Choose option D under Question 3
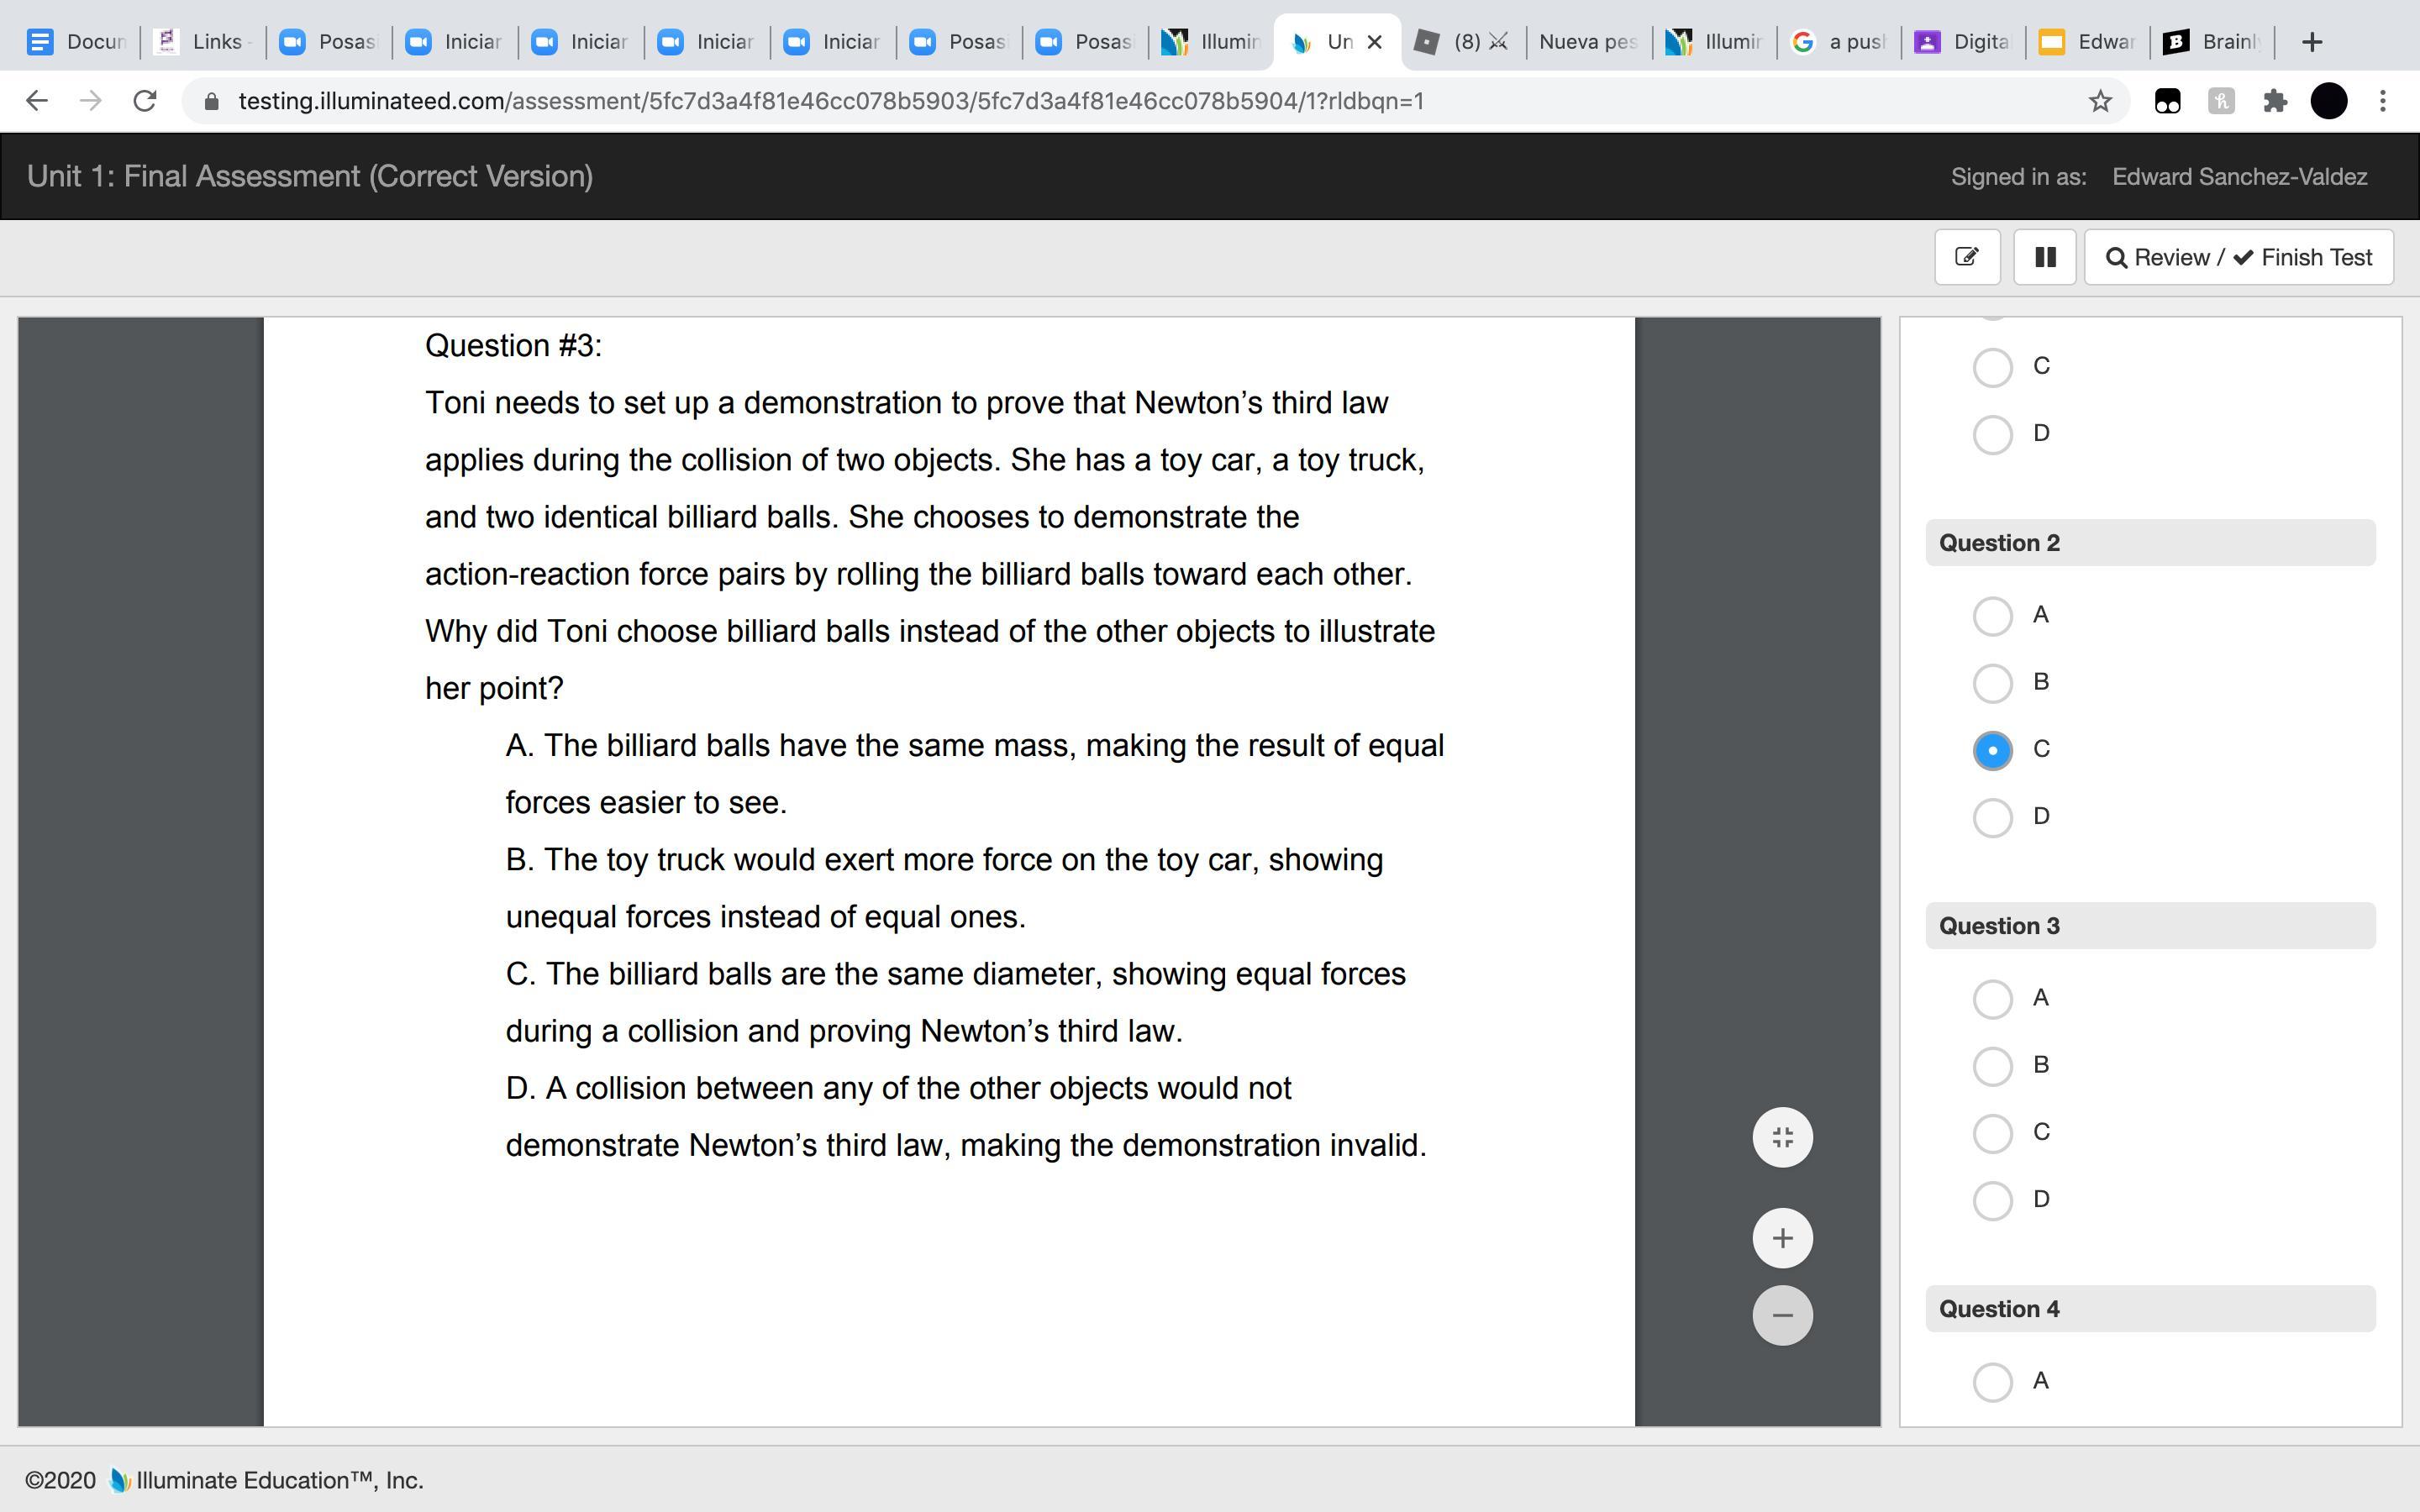Screen dimensions: 2420x1512 tap(1992, 1200)
